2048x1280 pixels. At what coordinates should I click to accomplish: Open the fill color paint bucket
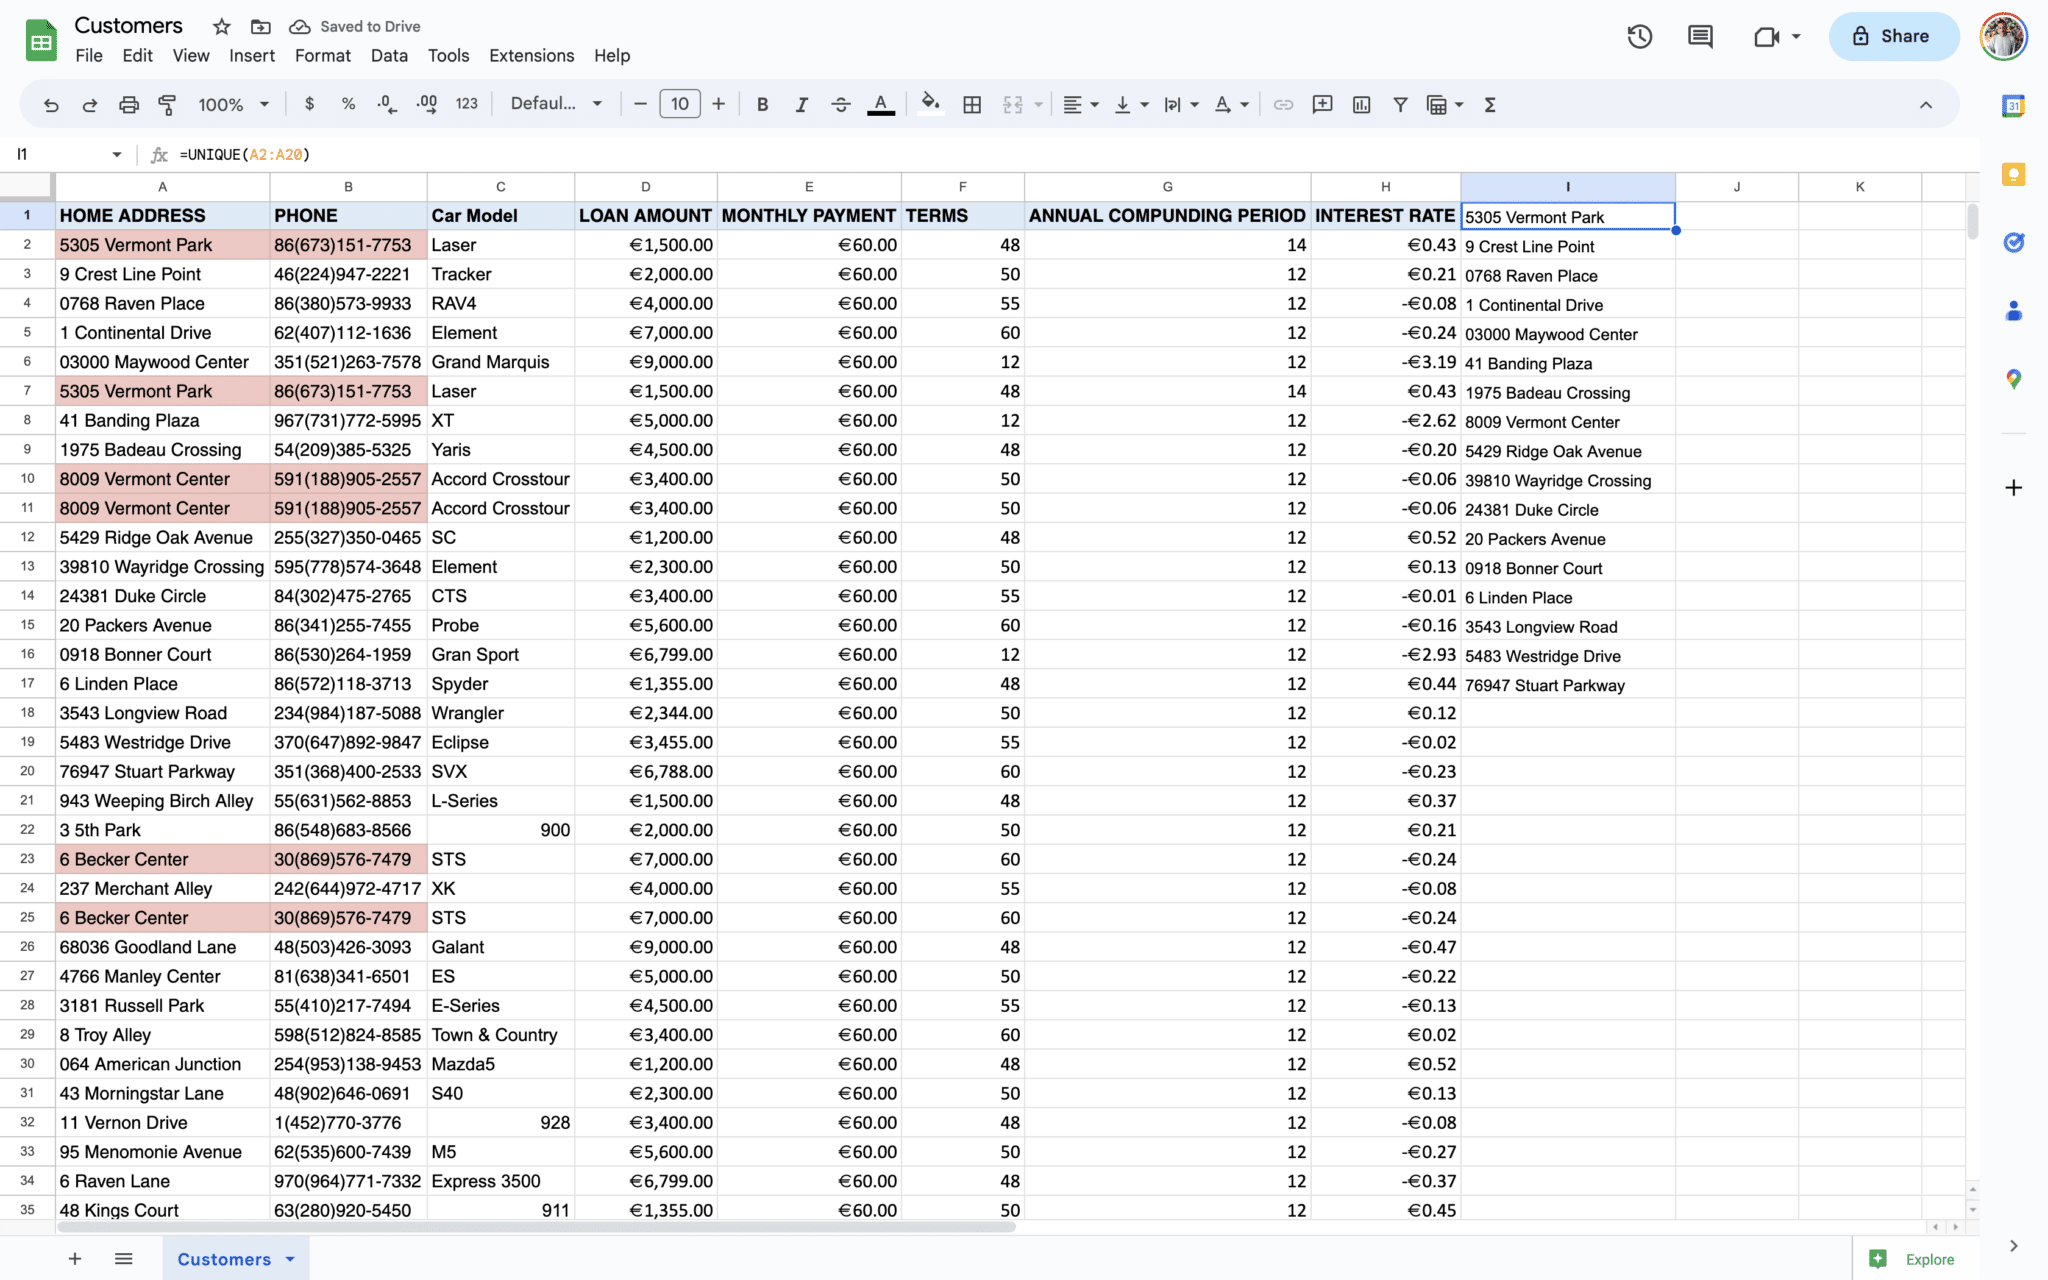tap(930, 104)
